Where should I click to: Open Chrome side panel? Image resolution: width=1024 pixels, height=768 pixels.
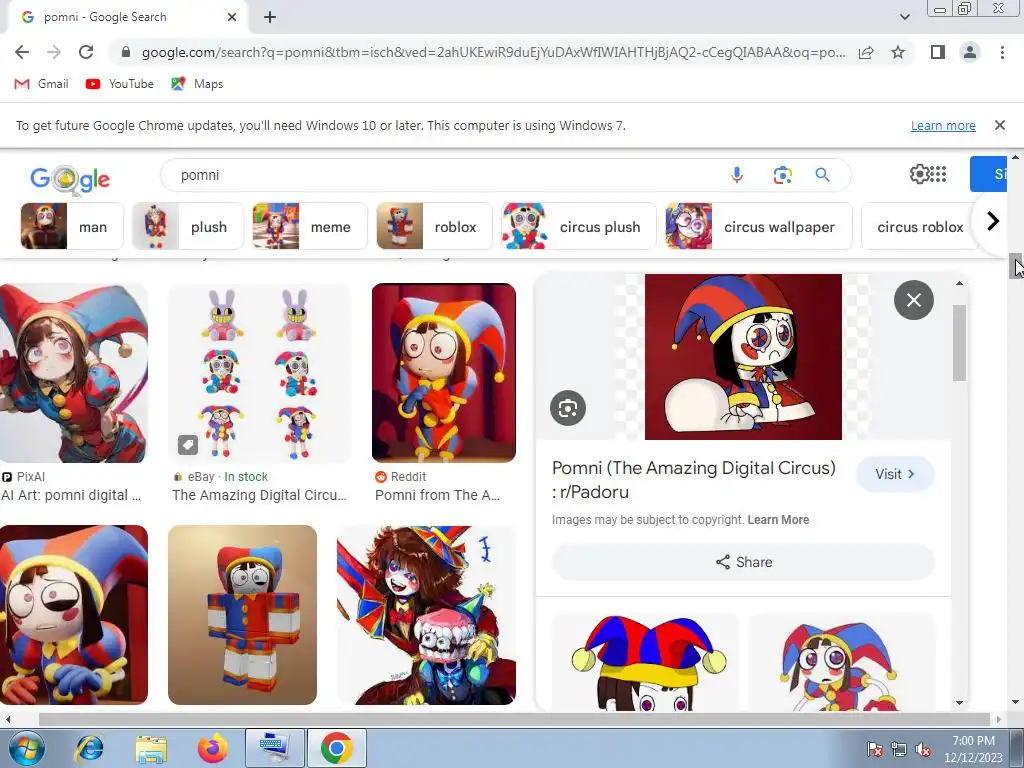pos(937,52)
